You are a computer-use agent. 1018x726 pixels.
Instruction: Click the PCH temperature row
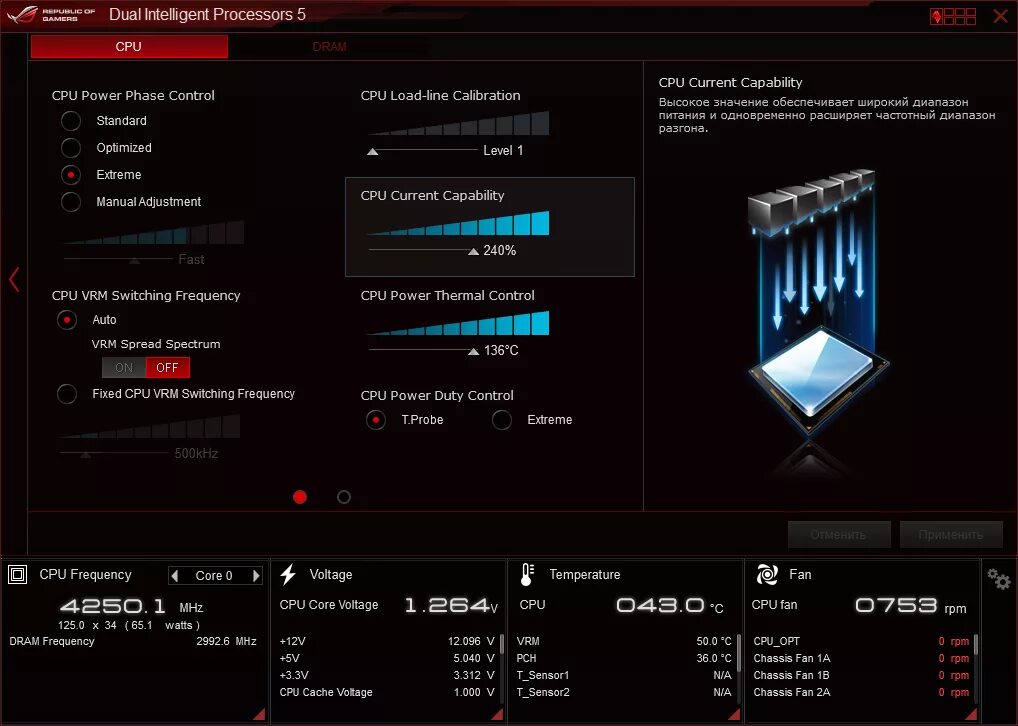(x=624, y=658)
